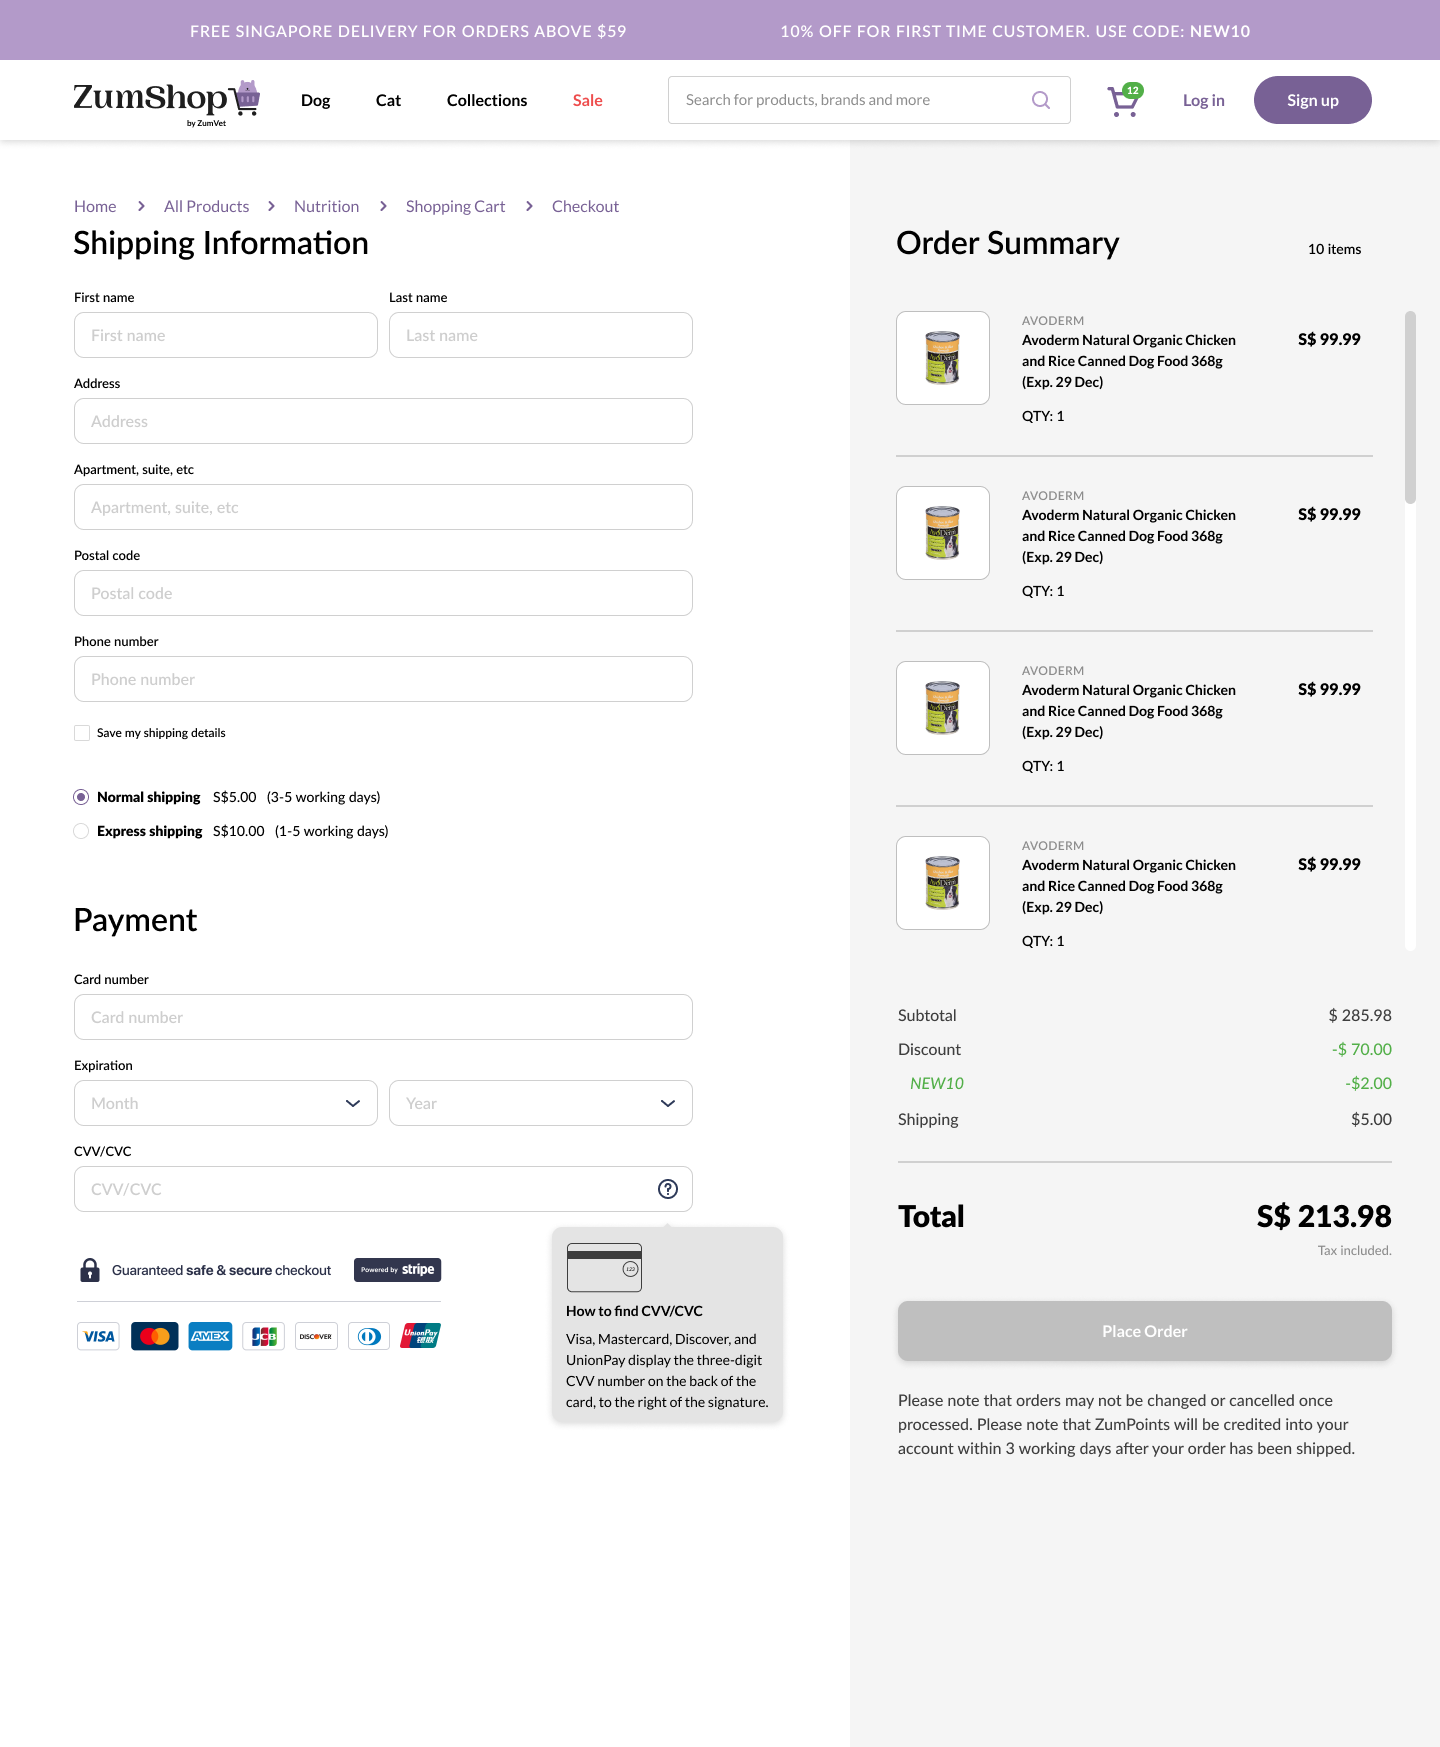Viewport: 1440px width, 1747px height.
Task: Focus the Postal code field
Action: (383, 593)
